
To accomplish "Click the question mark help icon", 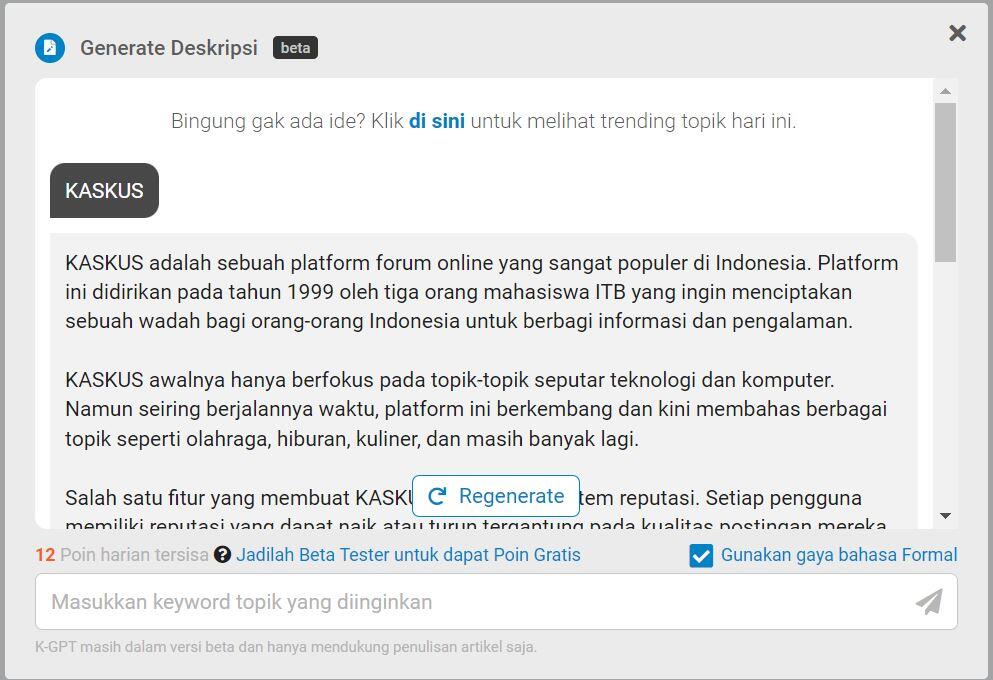I will click(x=222, y=555).
